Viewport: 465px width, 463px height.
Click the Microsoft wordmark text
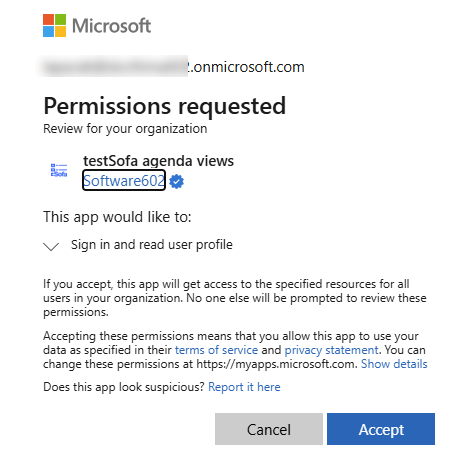pos(112,26)
